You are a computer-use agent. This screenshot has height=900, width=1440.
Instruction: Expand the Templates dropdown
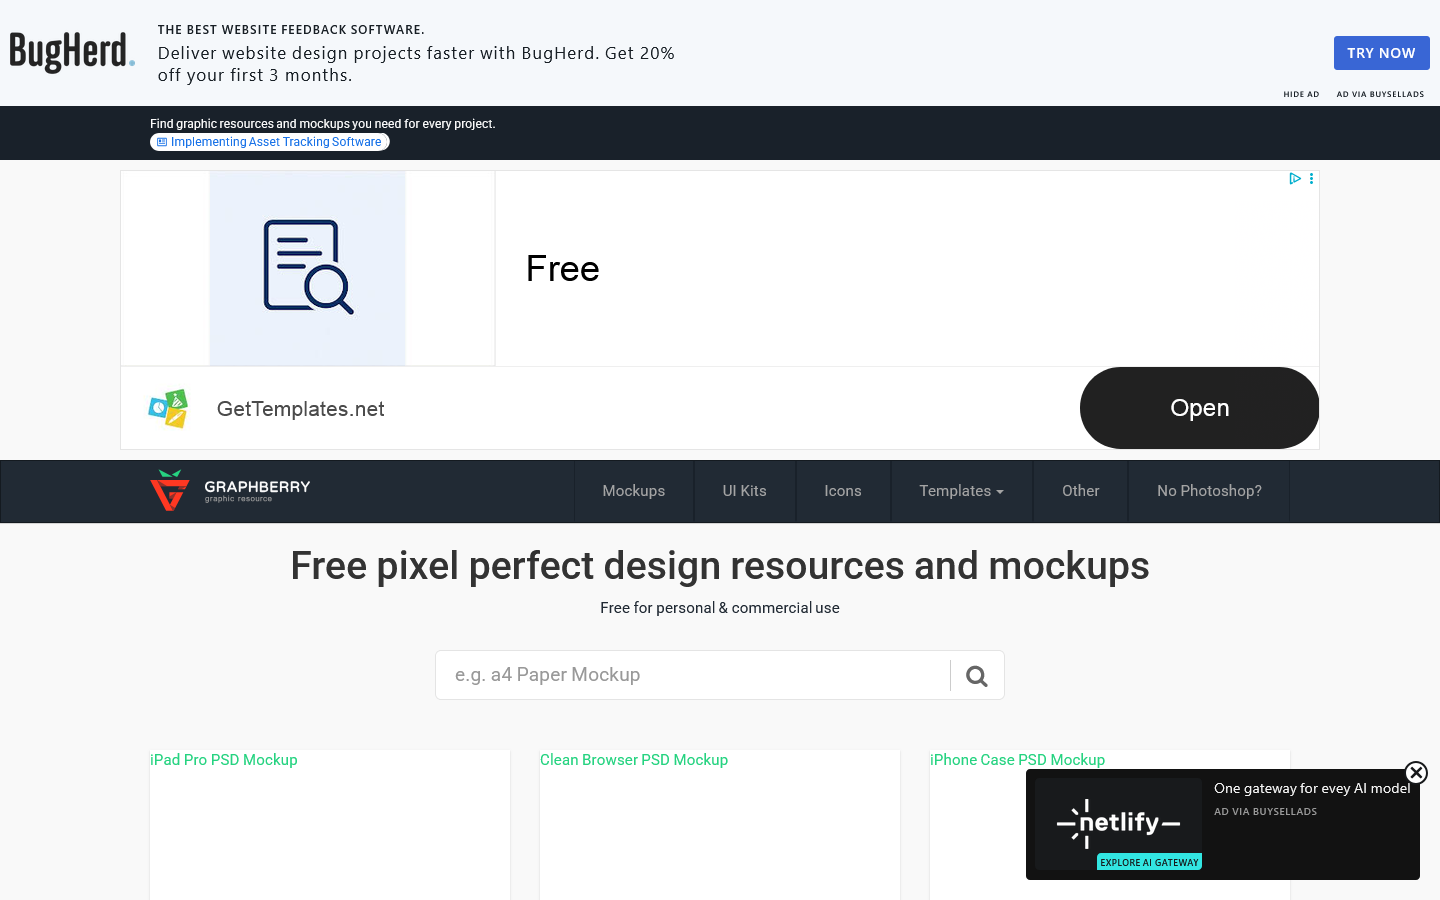coord(961,491)
